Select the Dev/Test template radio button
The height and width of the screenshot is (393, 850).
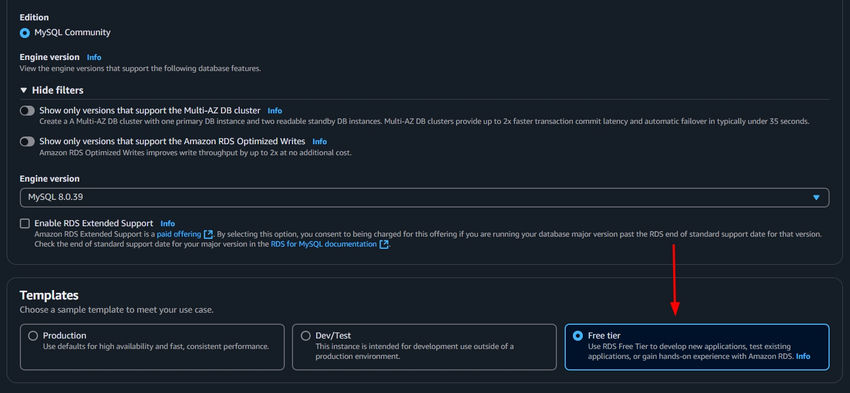point(306,336)
